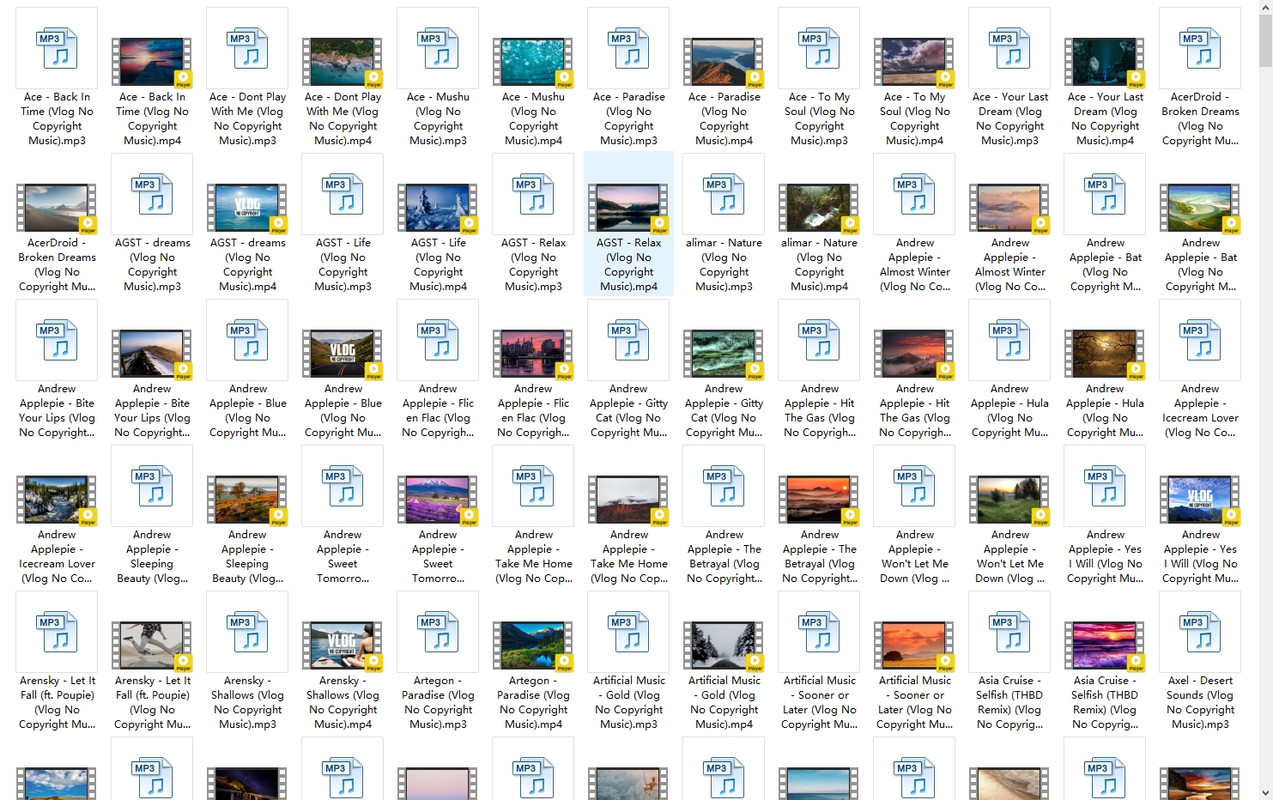This screenshot has height=800, width=1273.
Task: Select the Sooner or Later MP3 file icon
Action: coord(820,632)
